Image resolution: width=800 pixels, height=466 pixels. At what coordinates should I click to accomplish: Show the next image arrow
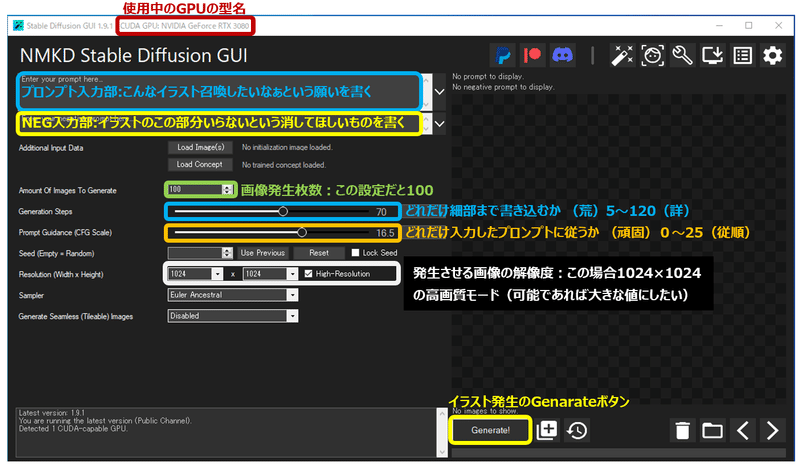pos(772,430)
